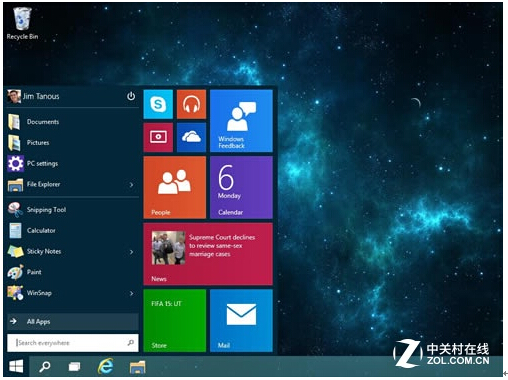Click the News tile photo thumbnail
The height and width of the screenshot is (380, 508).
[x=168, y=248]
